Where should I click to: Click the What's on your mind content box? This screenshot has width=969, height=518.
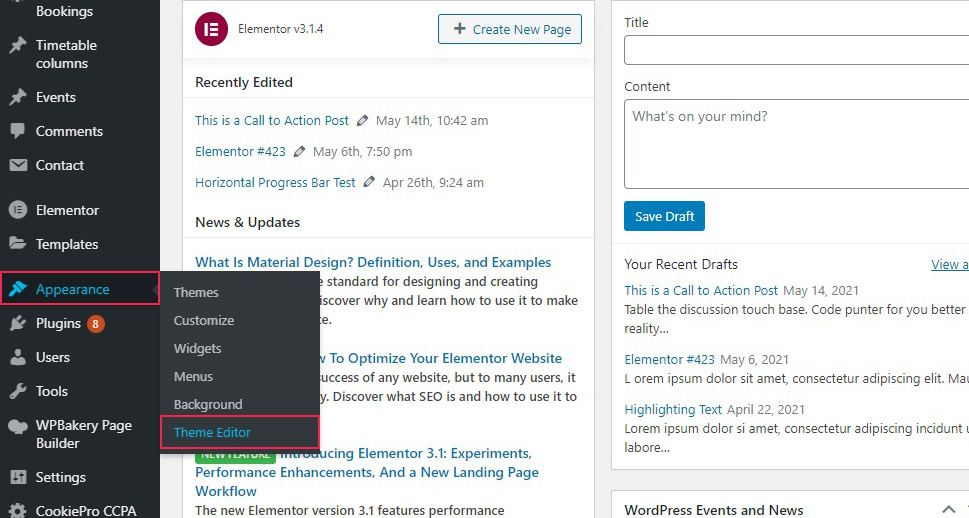pyautogui.click(x=797, y=144)
